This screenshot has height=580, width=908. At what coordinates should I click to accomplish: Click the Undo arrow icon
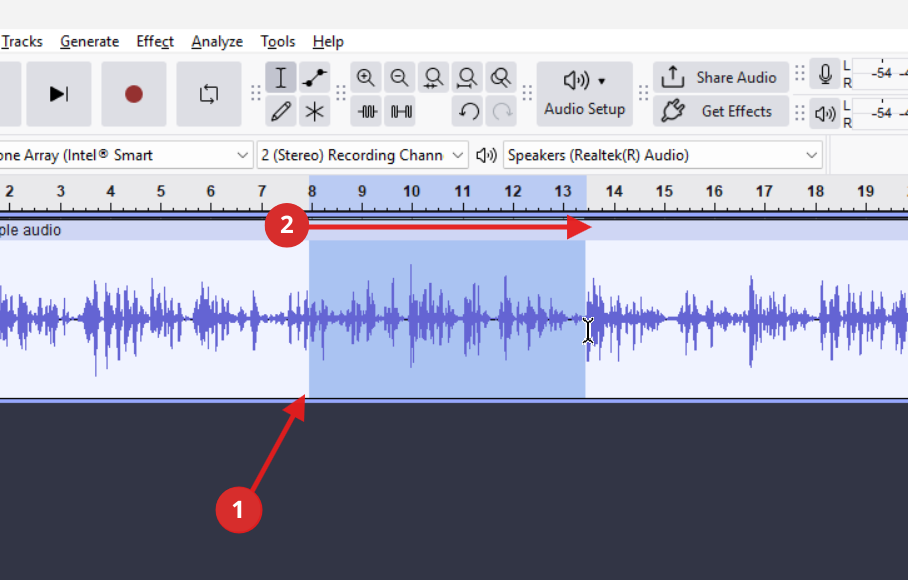pos(468,111)
